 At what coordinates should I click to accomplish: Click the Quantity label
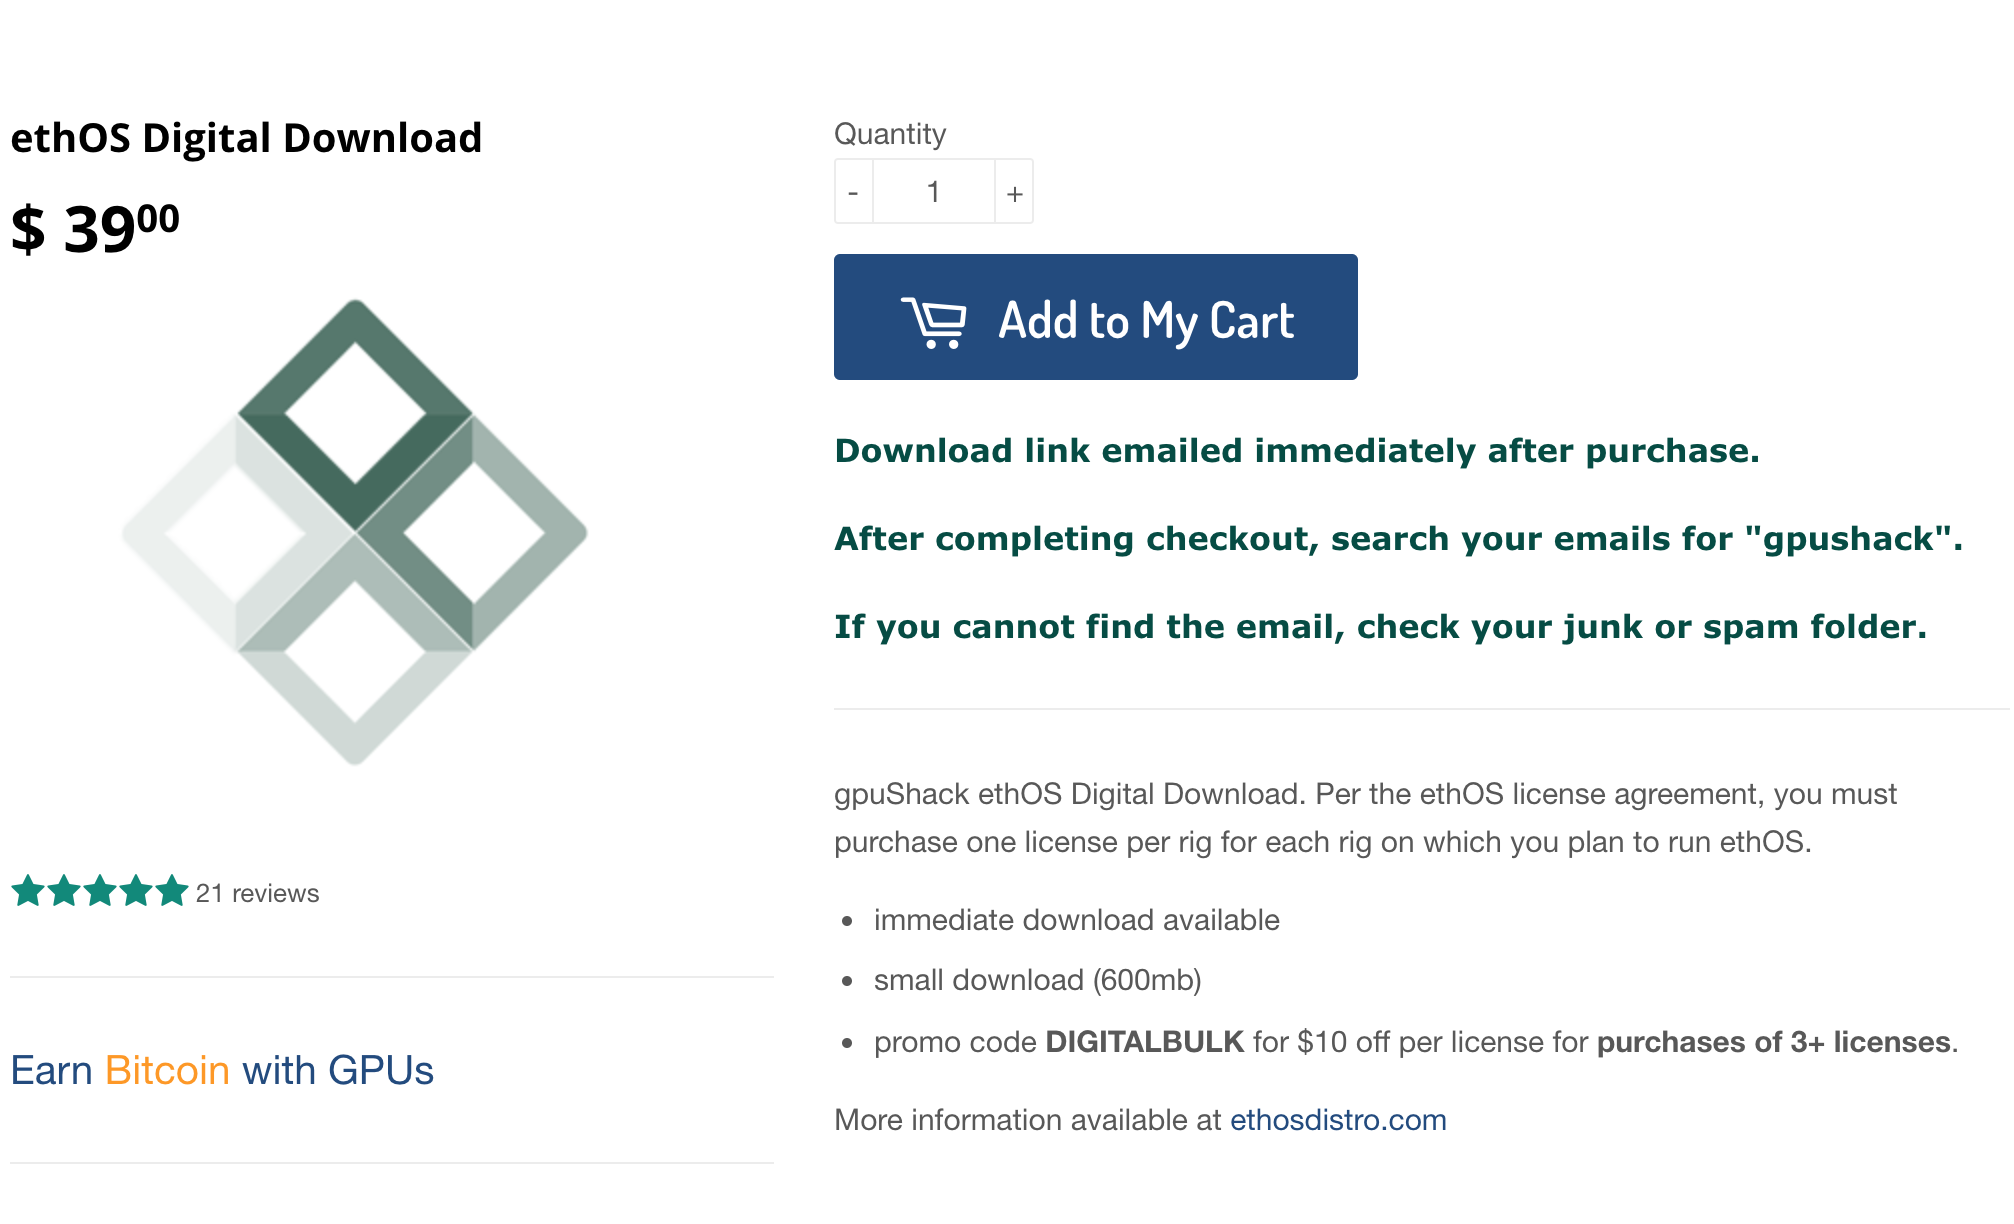pos(890,134)
